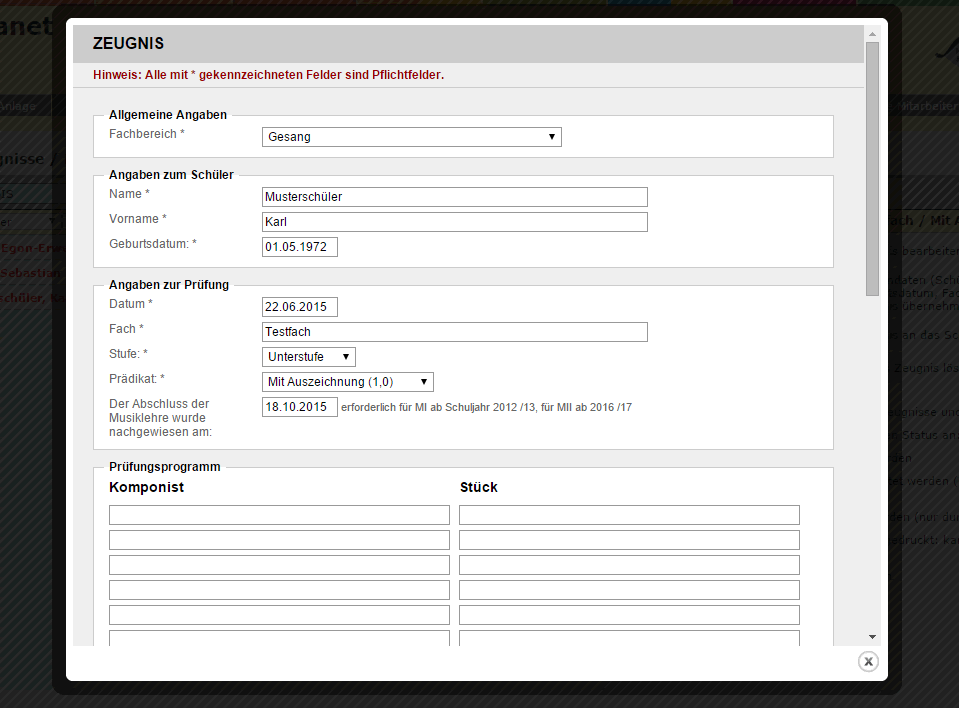Click the Komponist column header
This screenshot has height=708, width=959.
click(x=146, y=487)
